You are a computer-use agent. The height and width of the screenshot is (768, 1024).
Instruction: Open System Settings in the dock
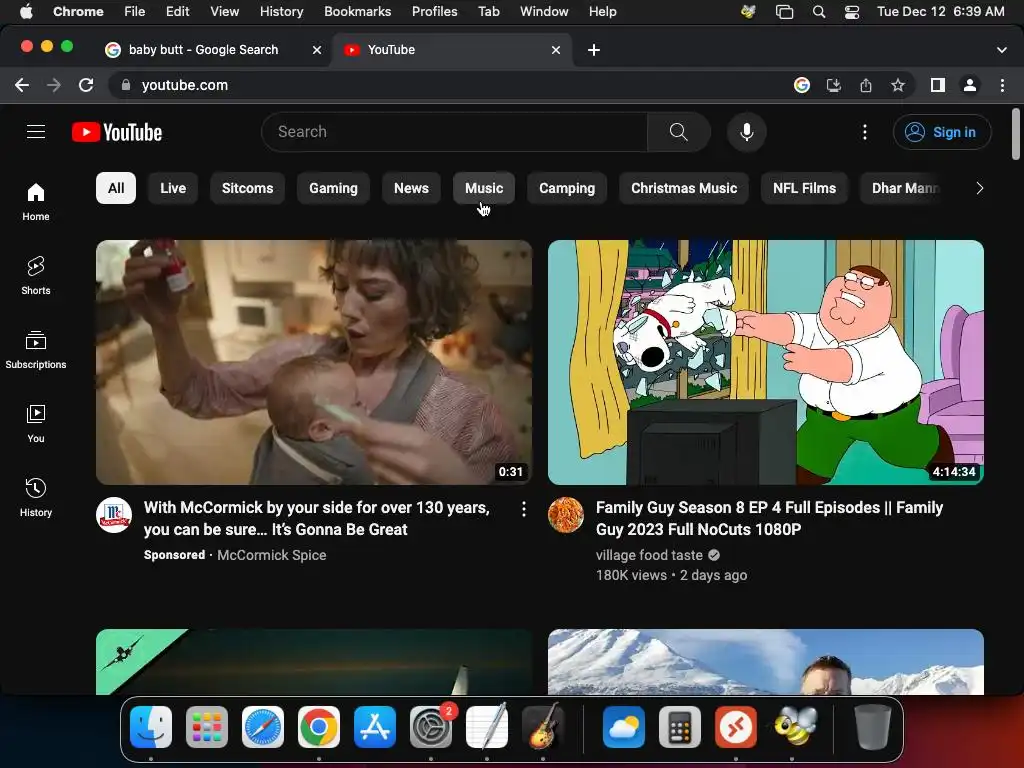[430, 727]
